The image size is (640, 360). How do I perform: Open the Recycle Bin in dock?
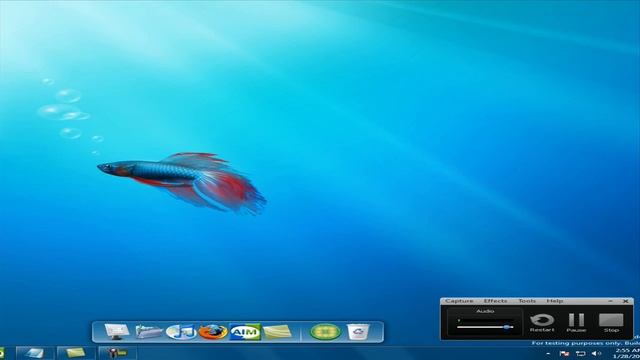[358, 331]
